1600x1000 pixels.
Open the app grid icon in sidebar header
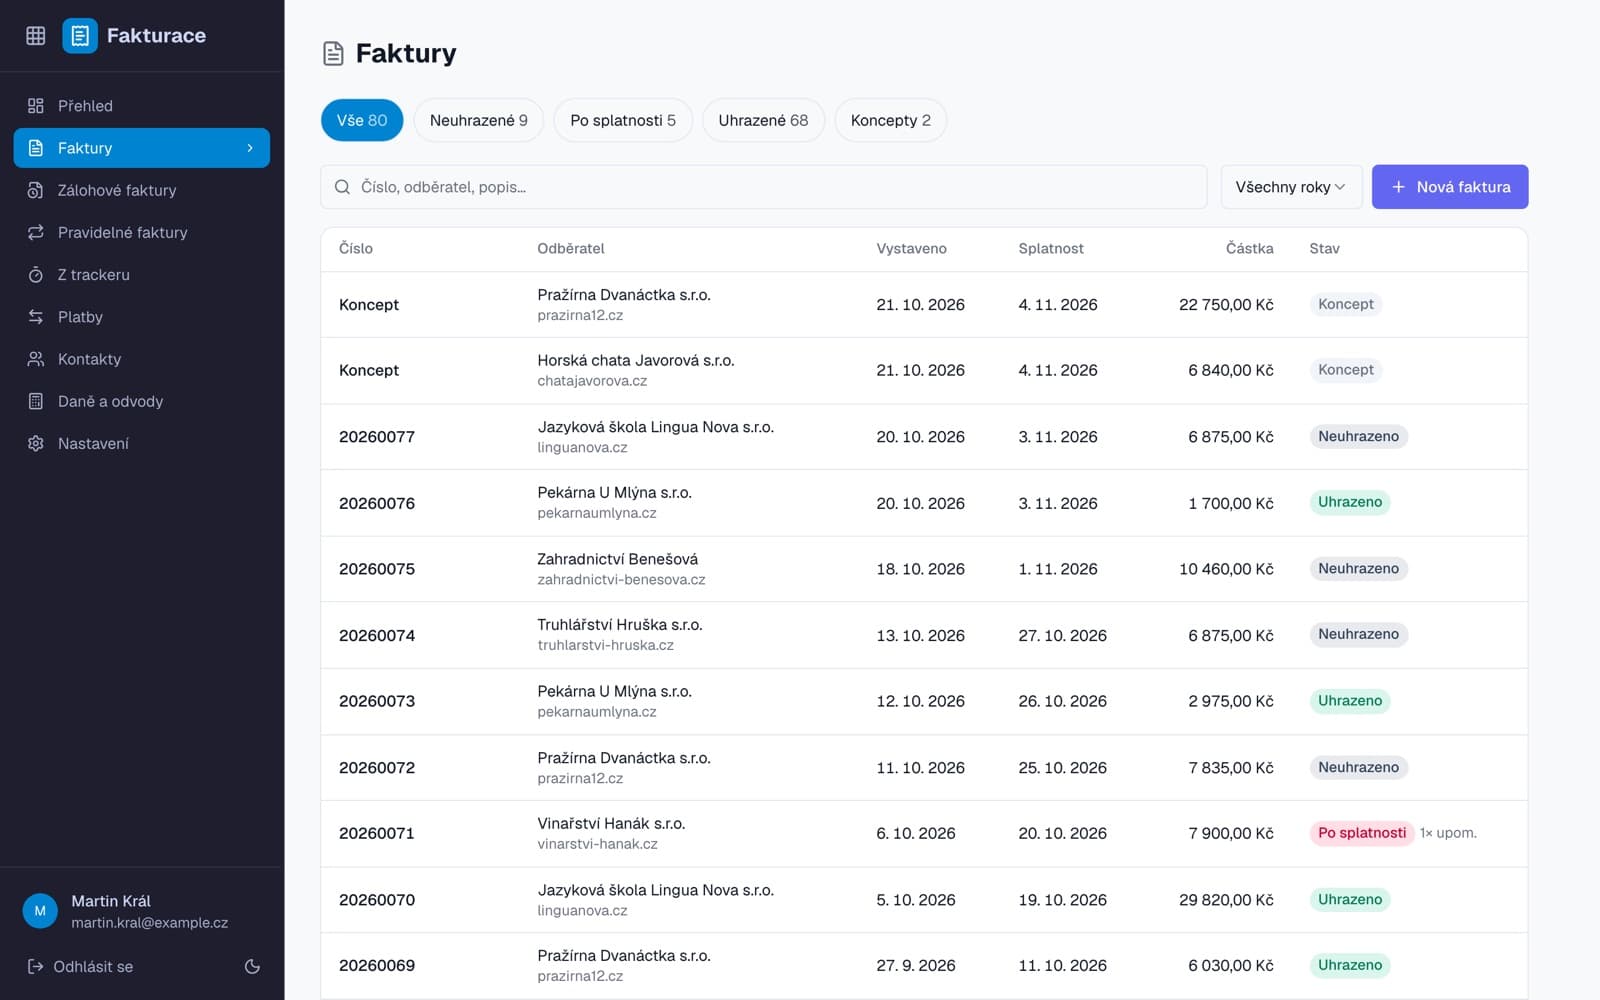coord(36,36)
